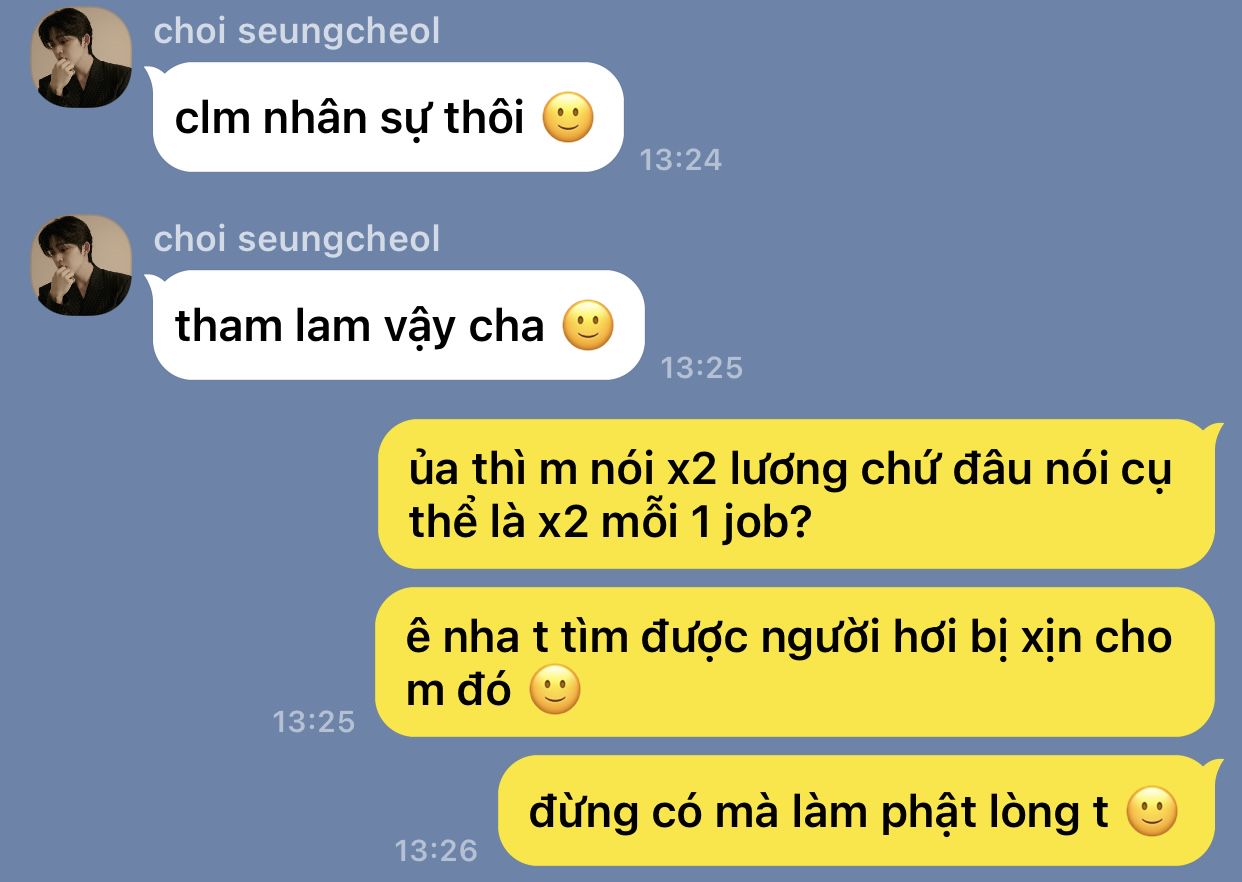Image resolution: width=1242 pixels, height=882 pixels.
Task: Click the 13:26 timestamp
Action: click(x=436, y=850)
